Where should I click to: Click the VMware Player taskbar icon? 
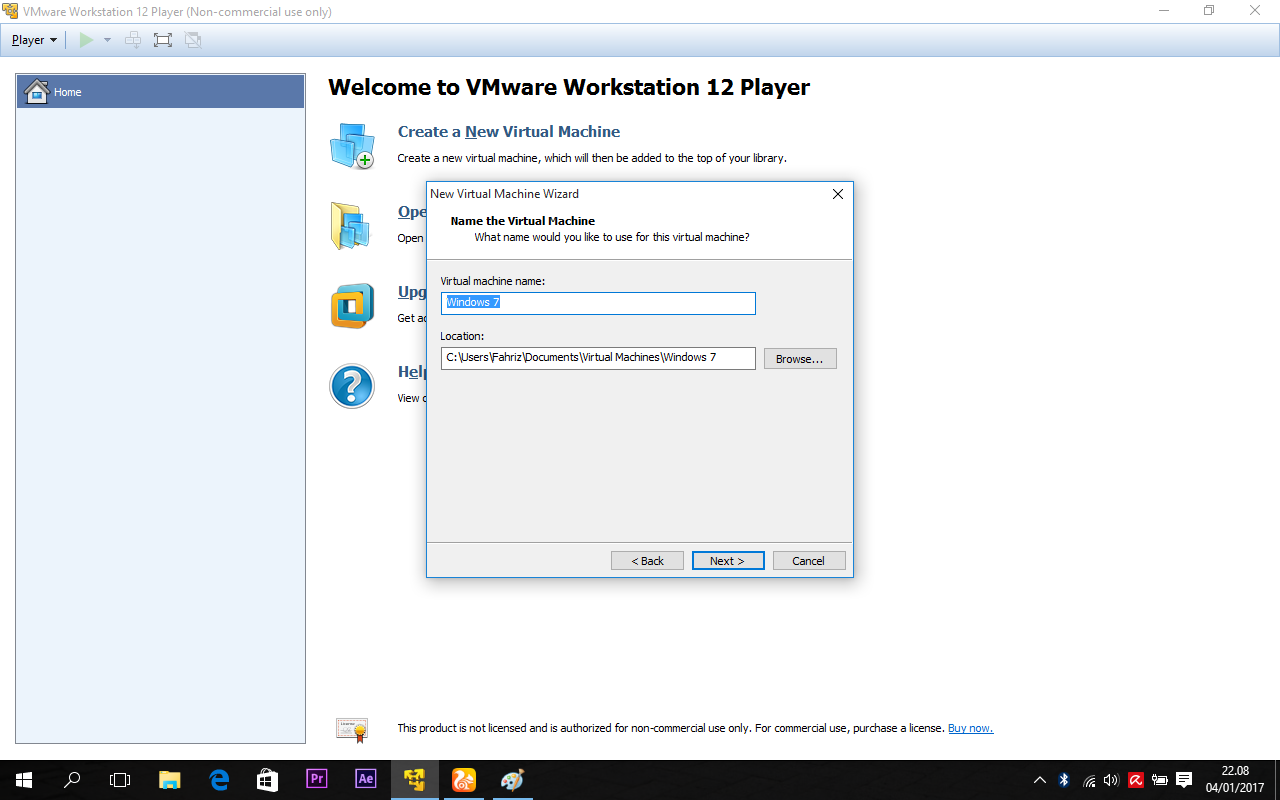click(x=415, y=780)
